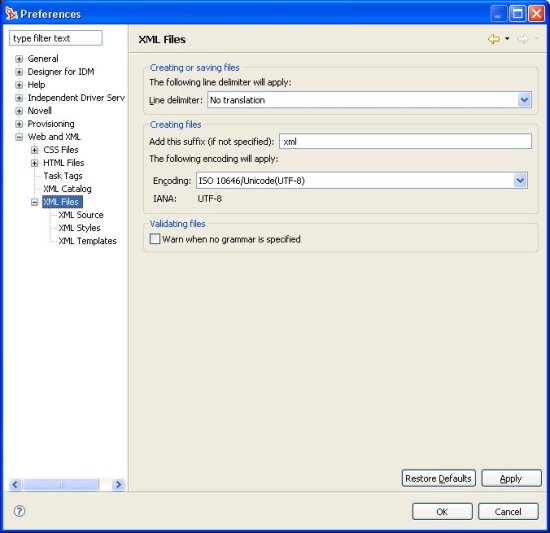The width and height of the screenshot is (550, 533).
Task: Click the forward navigation arrow icon
Action: tap(522, 39)
